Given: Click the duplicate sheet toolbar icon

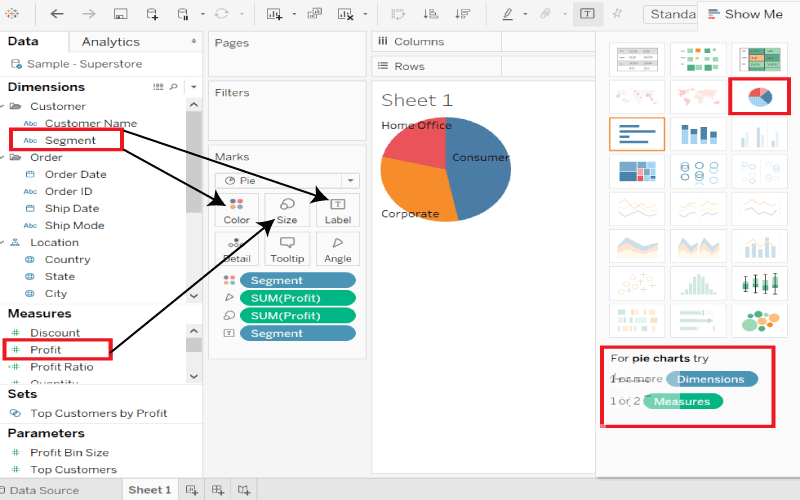Looking at the screenshot, I should [x=314, y=14].
